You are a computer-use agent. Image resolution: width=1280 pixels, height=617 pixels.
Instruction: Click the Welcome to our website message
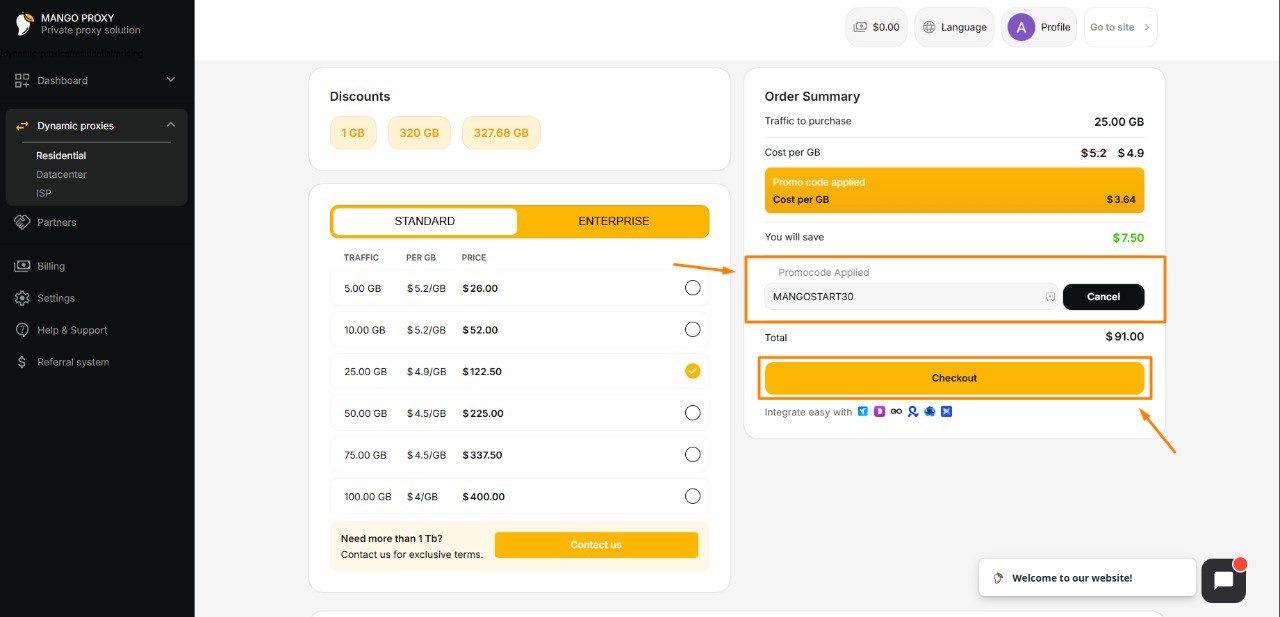(x=1087, y=578)
